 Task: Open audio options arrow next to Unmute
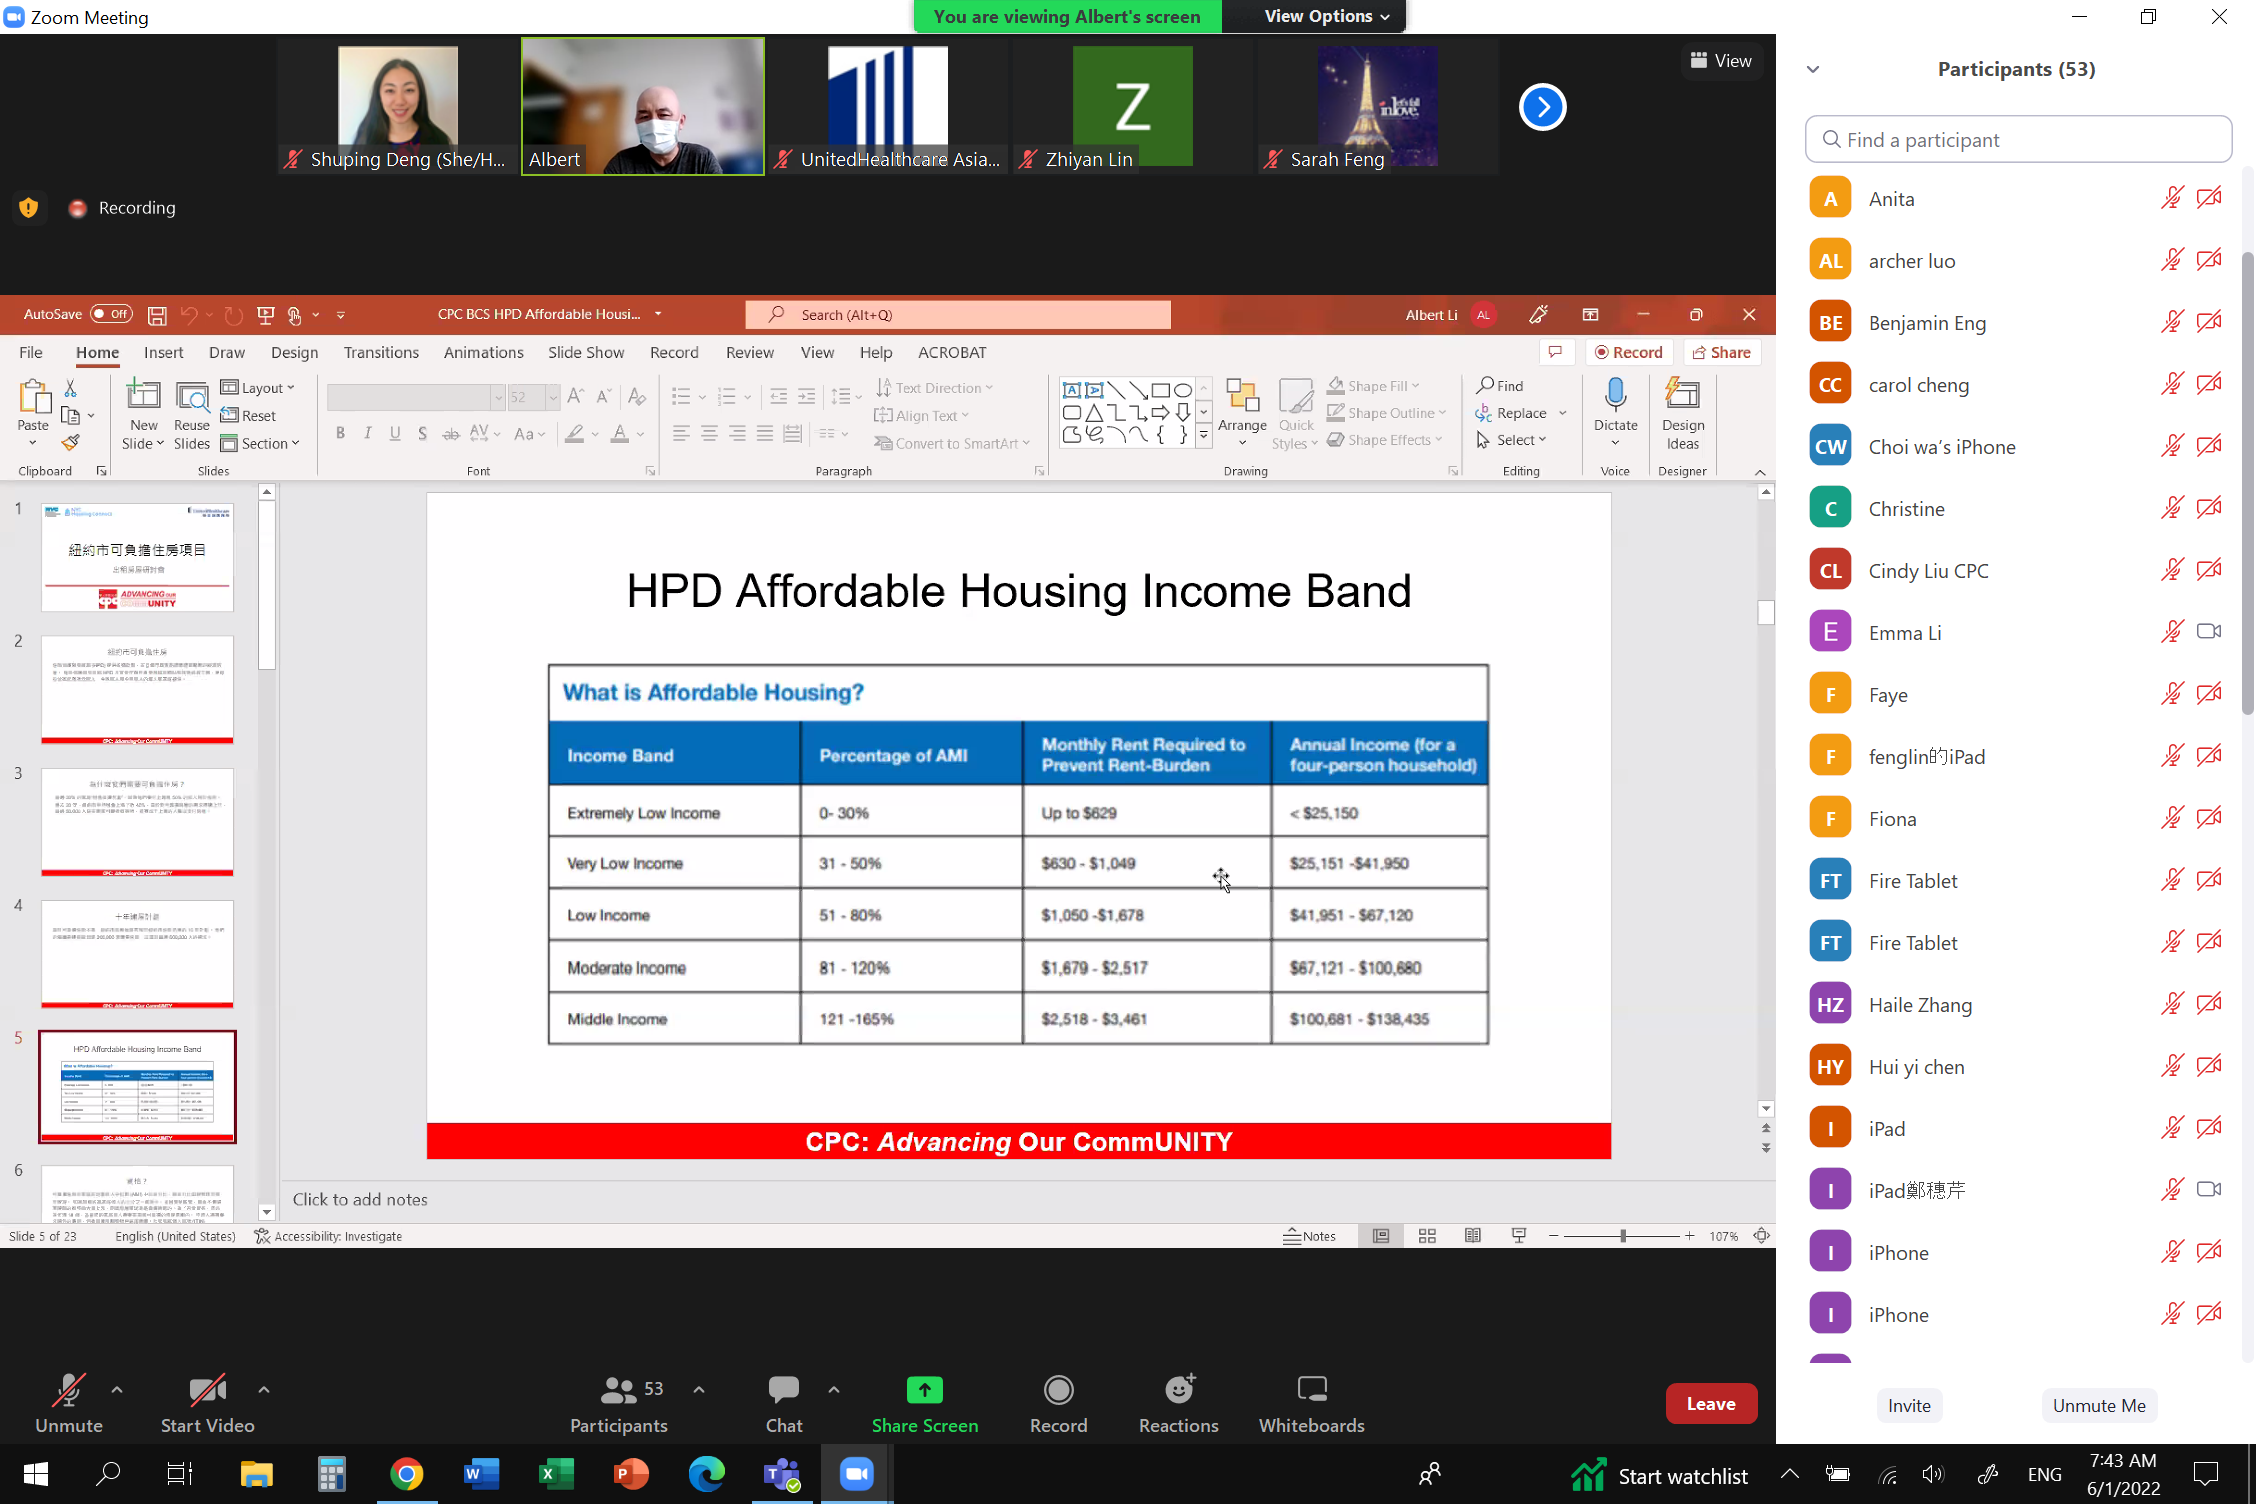click(x=117, y=1389)
